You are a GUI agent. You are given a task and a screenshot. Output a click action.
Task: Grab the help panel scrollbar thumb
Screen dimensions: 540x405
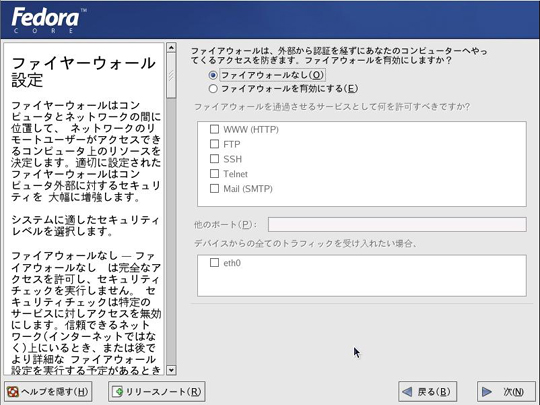(x=171, y=75)
